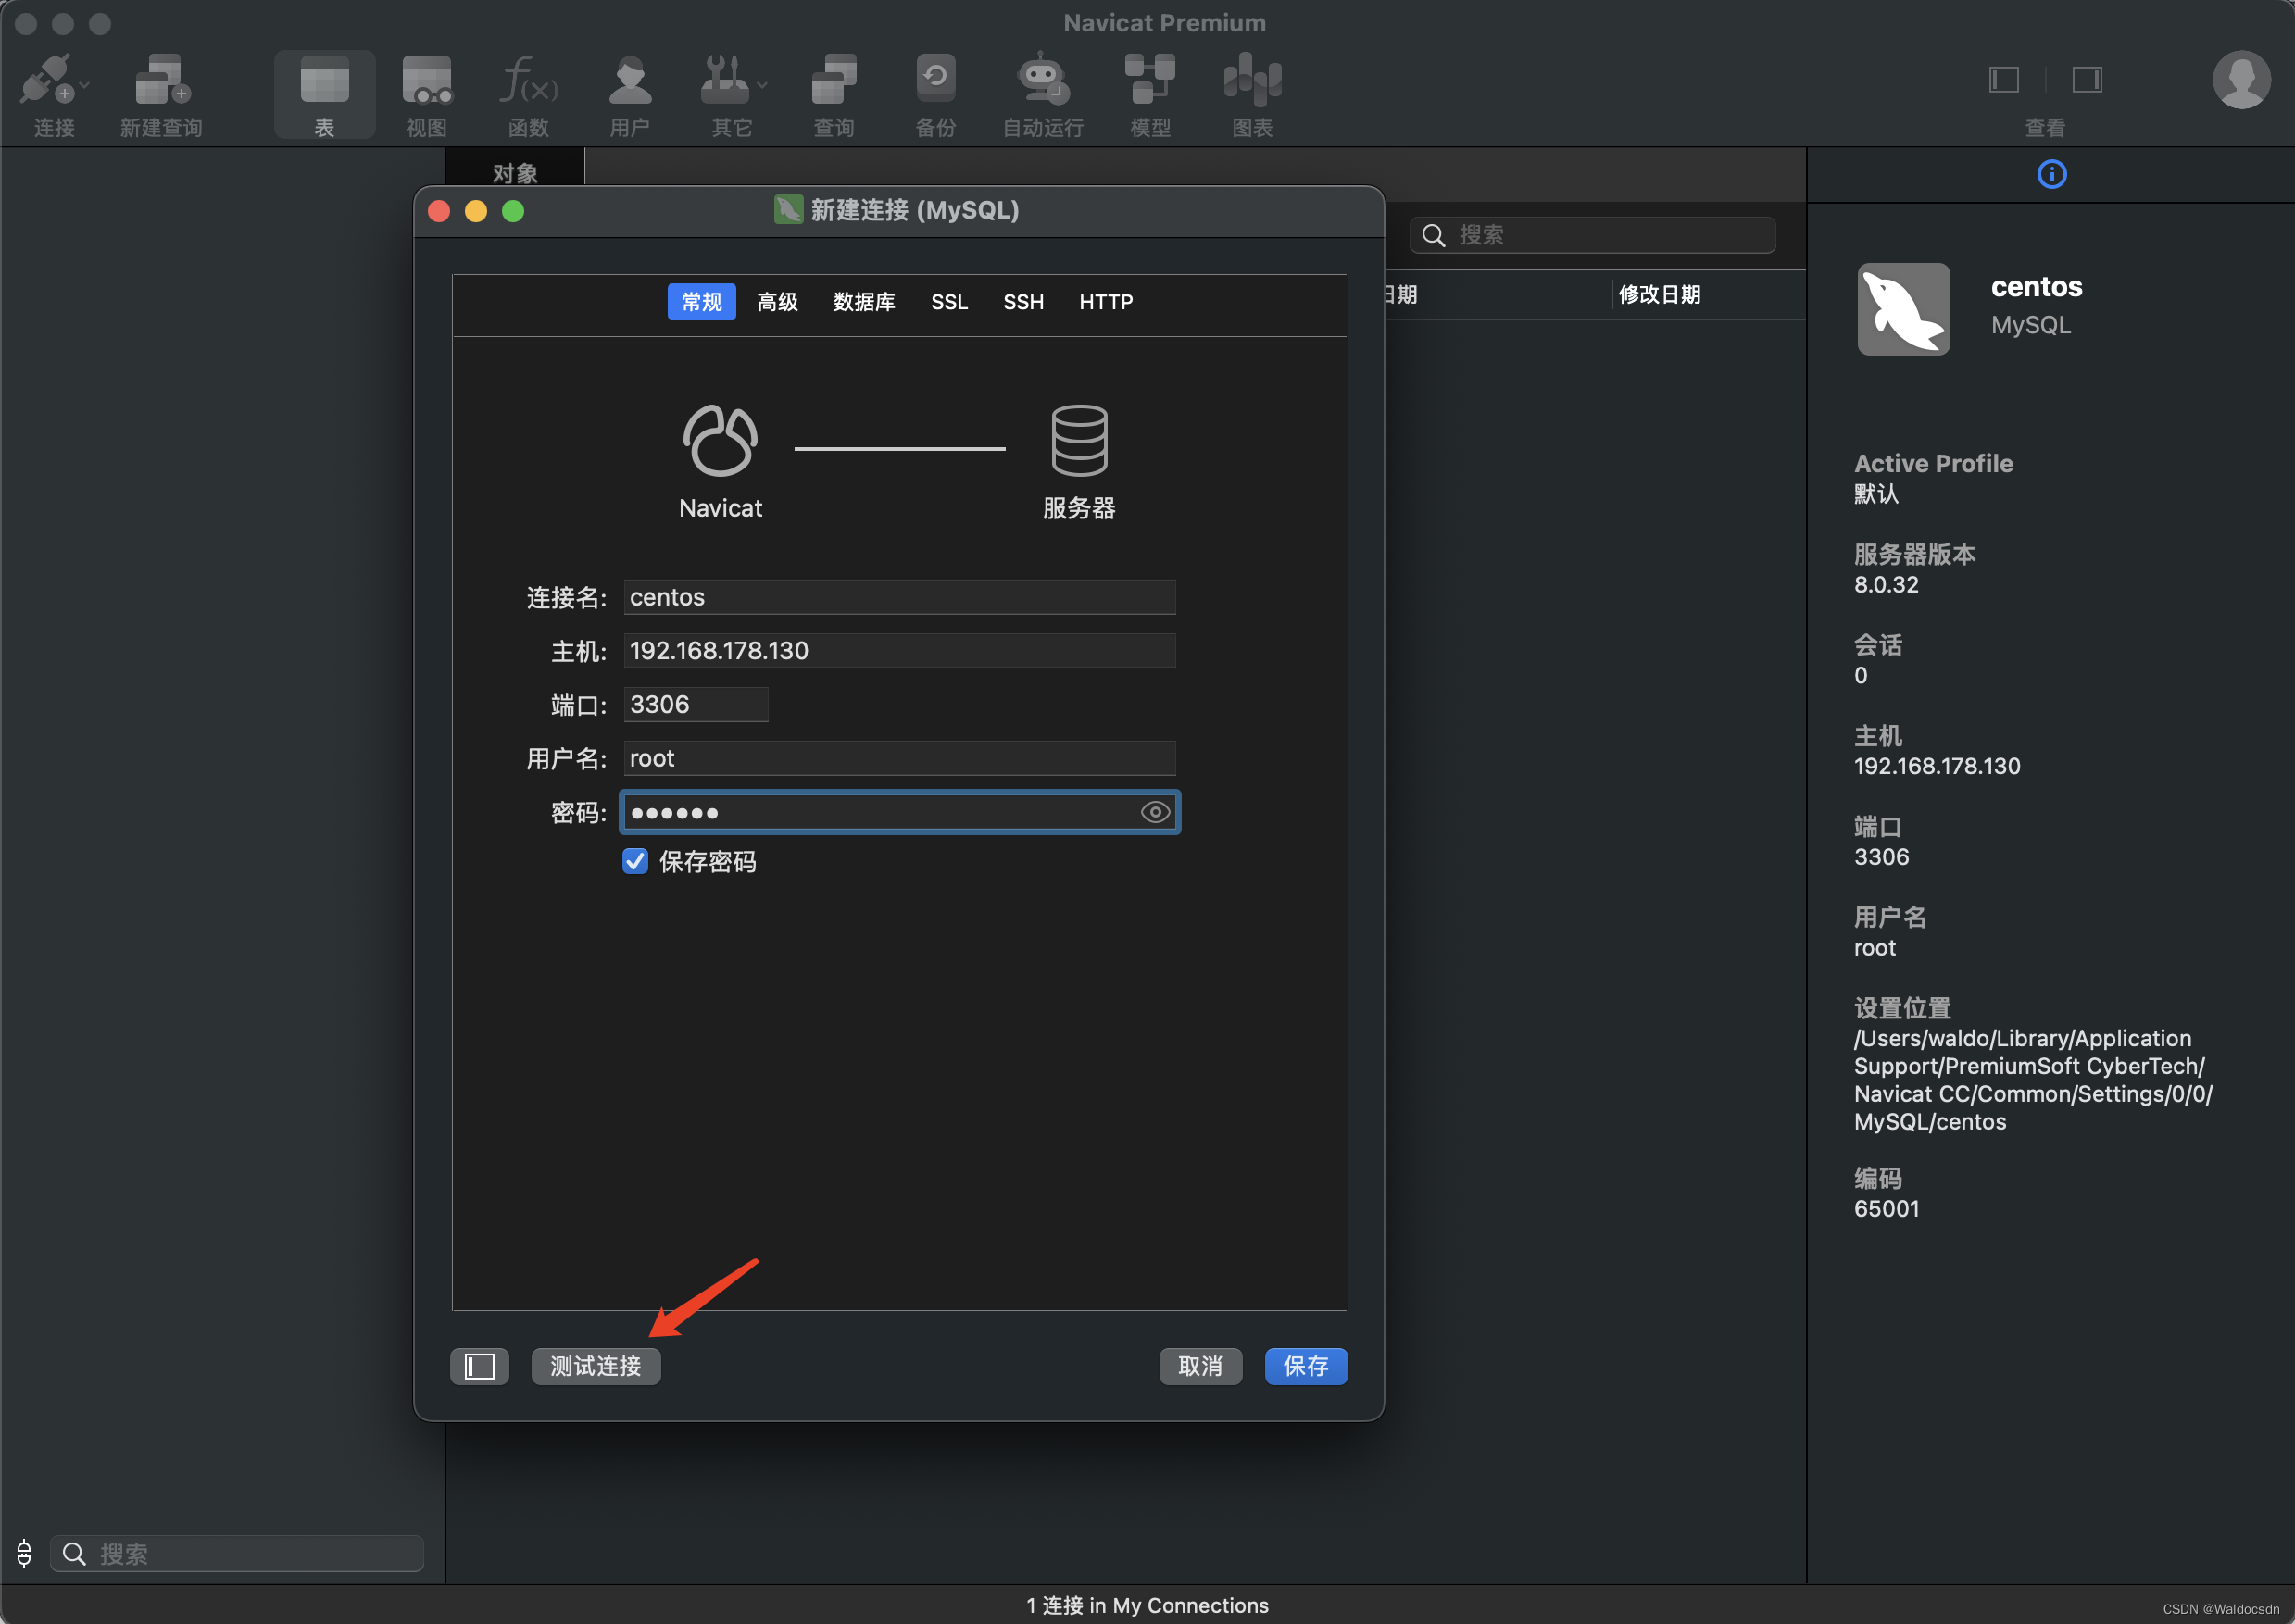Viewport: 2295px width, 1624px height.
Task: Toggle the dialog sidebar panel button
Action: [x=479, y=1366]
